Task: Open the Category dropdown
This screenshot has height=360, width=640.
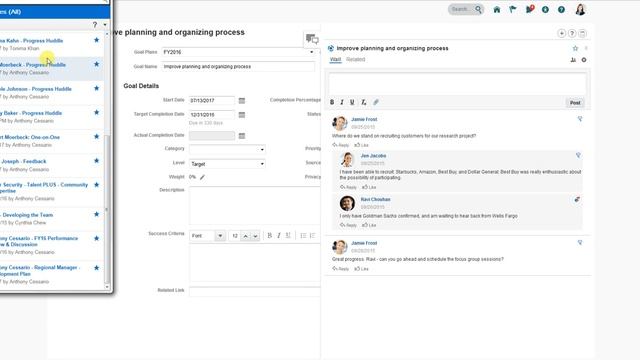Action: point(262,149)
